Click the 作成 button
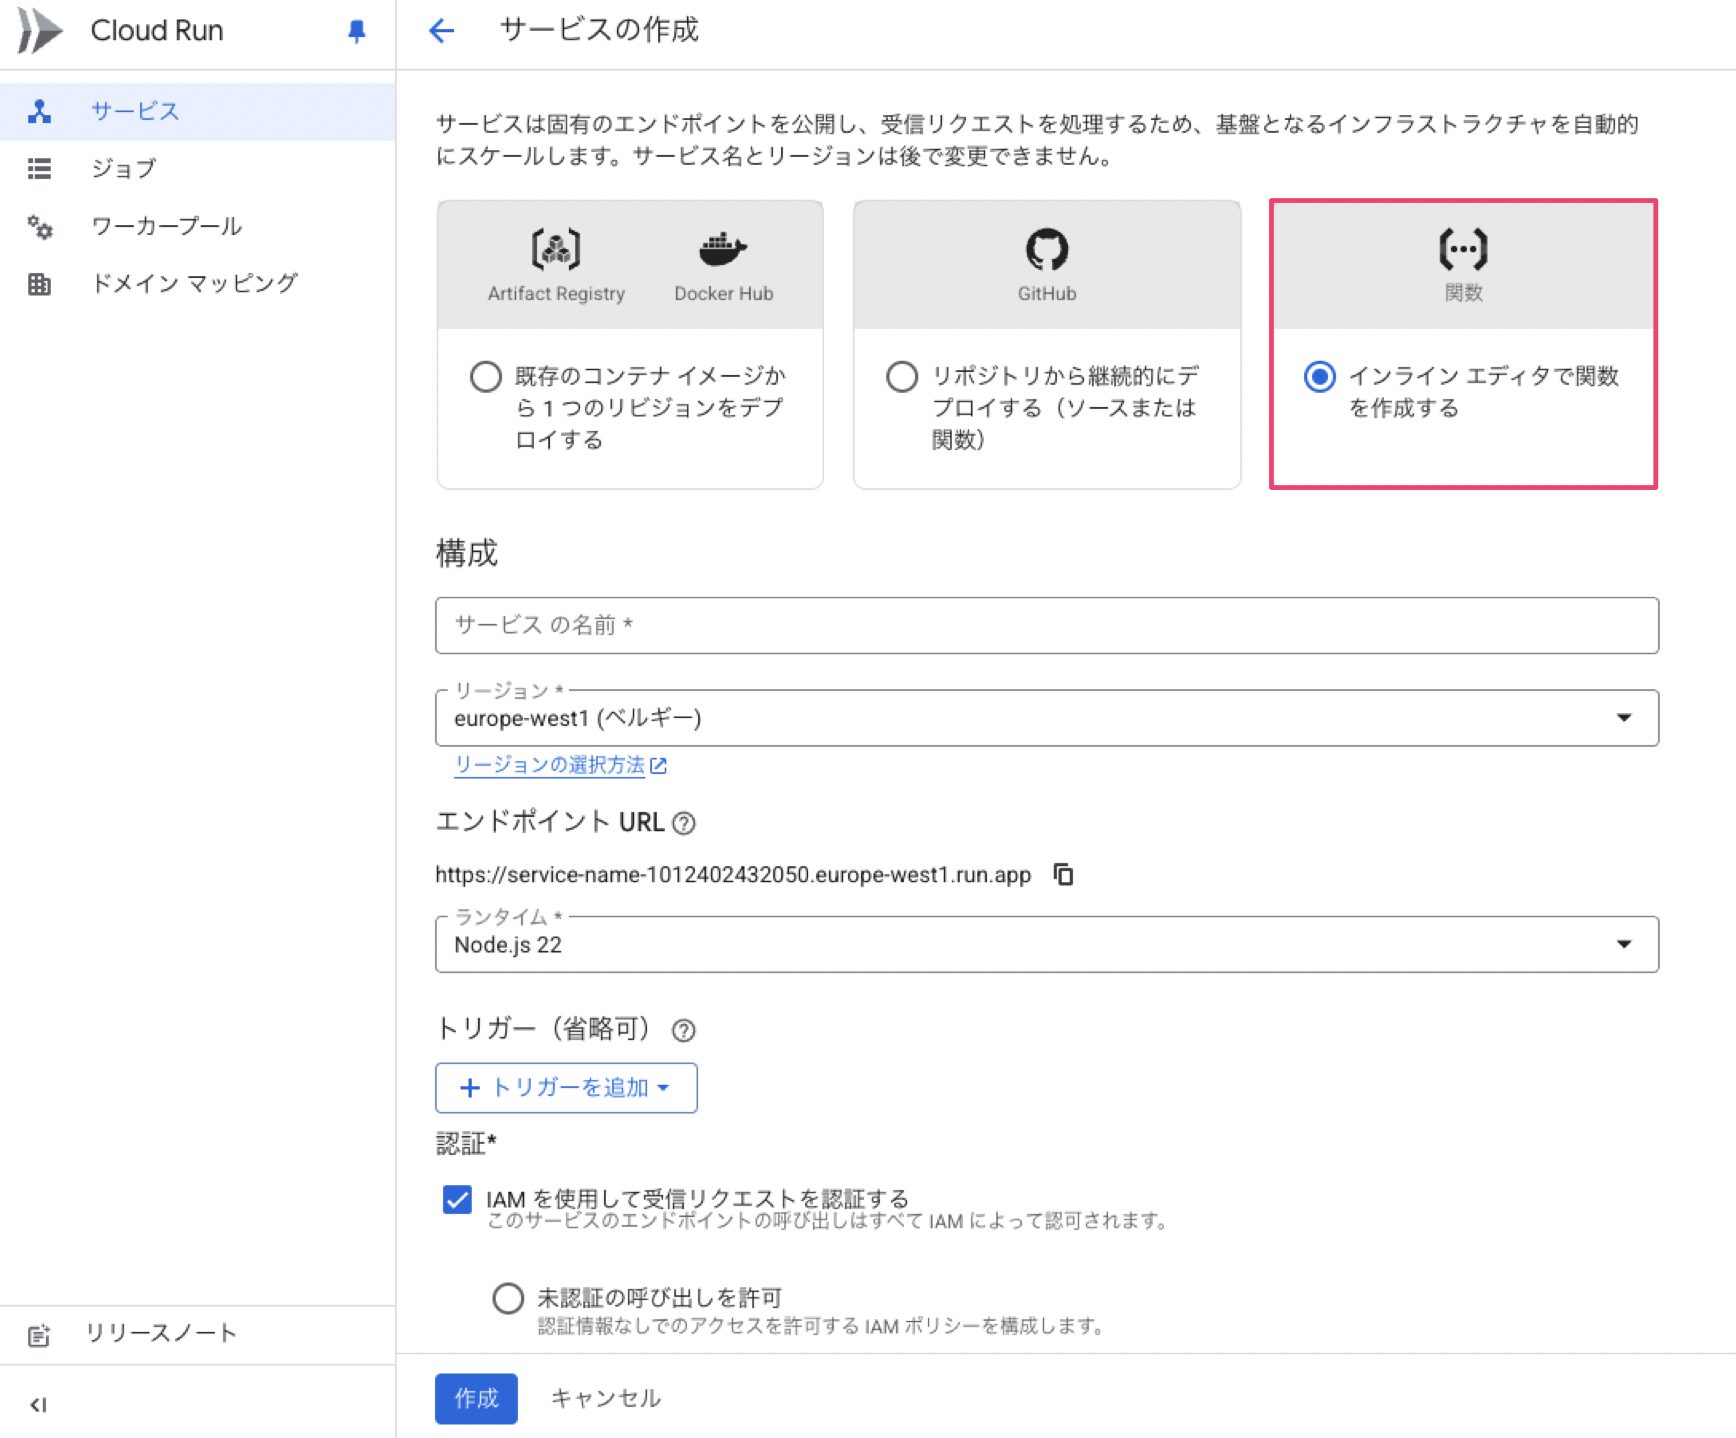Image resolution: width=1736 pixels, height=1438 pixels. click(476, 1398)
